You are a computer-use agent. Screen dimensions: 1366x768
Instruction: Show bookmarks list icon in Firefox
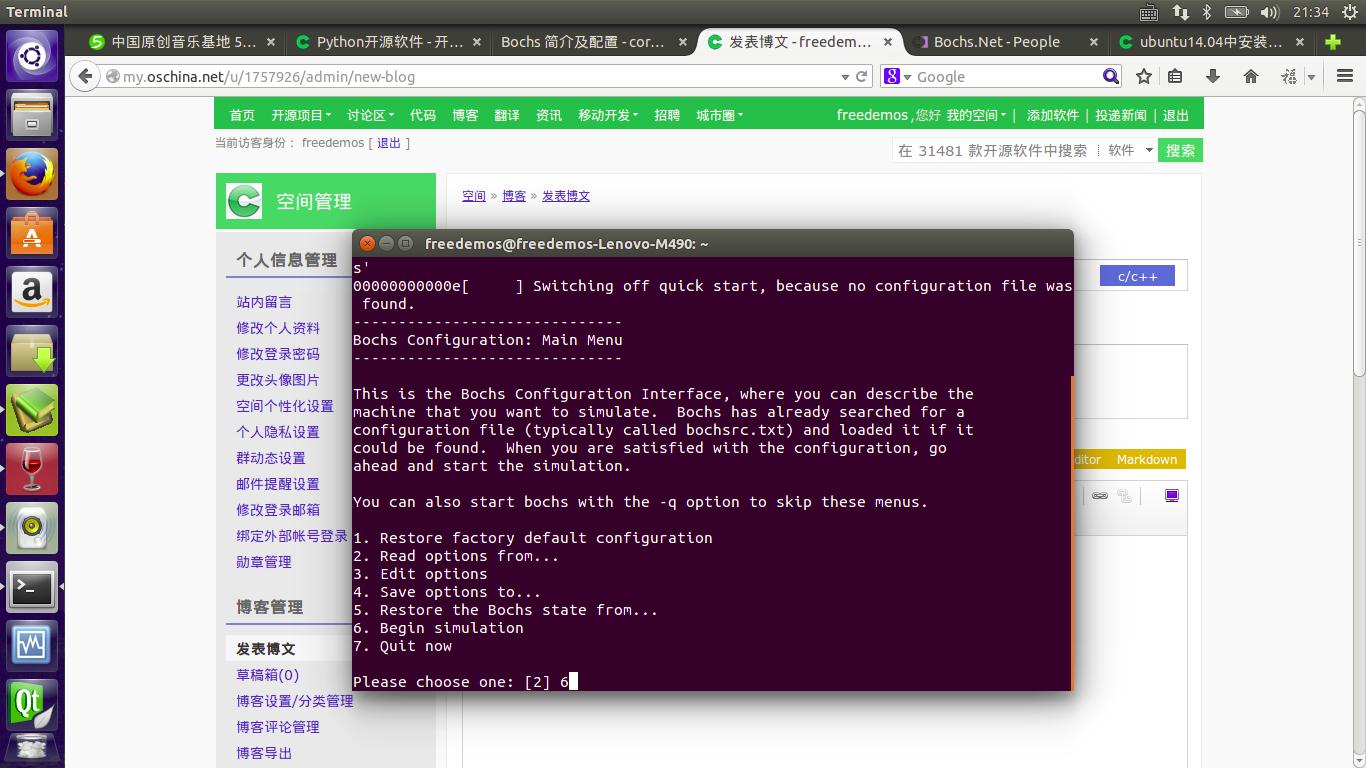pyautogui.click(x=1176, y=76)
